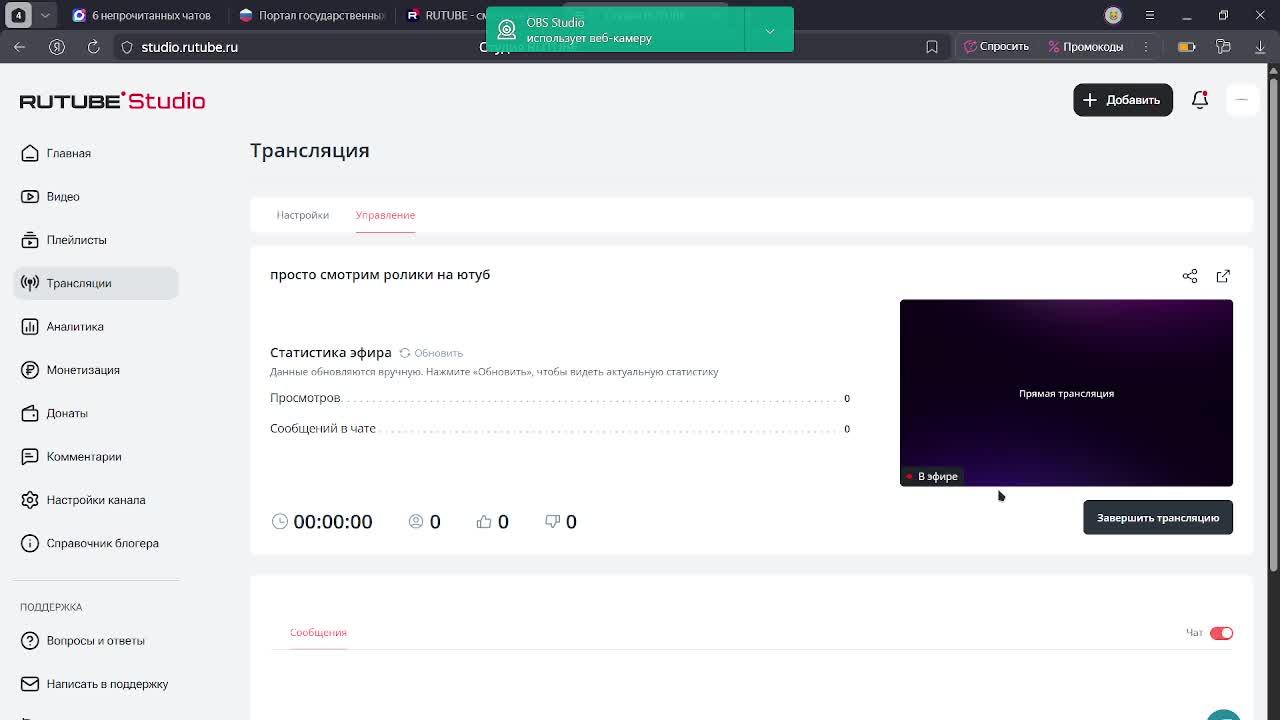Screen dimensions: 1280x720
Task: Toggle the Чат switch
Action: click(1221, 633)
